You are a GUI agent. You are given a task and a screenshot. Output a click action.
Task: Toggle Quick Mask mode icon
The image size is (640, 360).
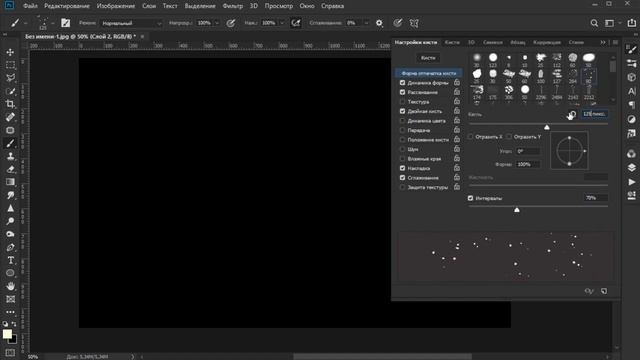tap(10, 353)
